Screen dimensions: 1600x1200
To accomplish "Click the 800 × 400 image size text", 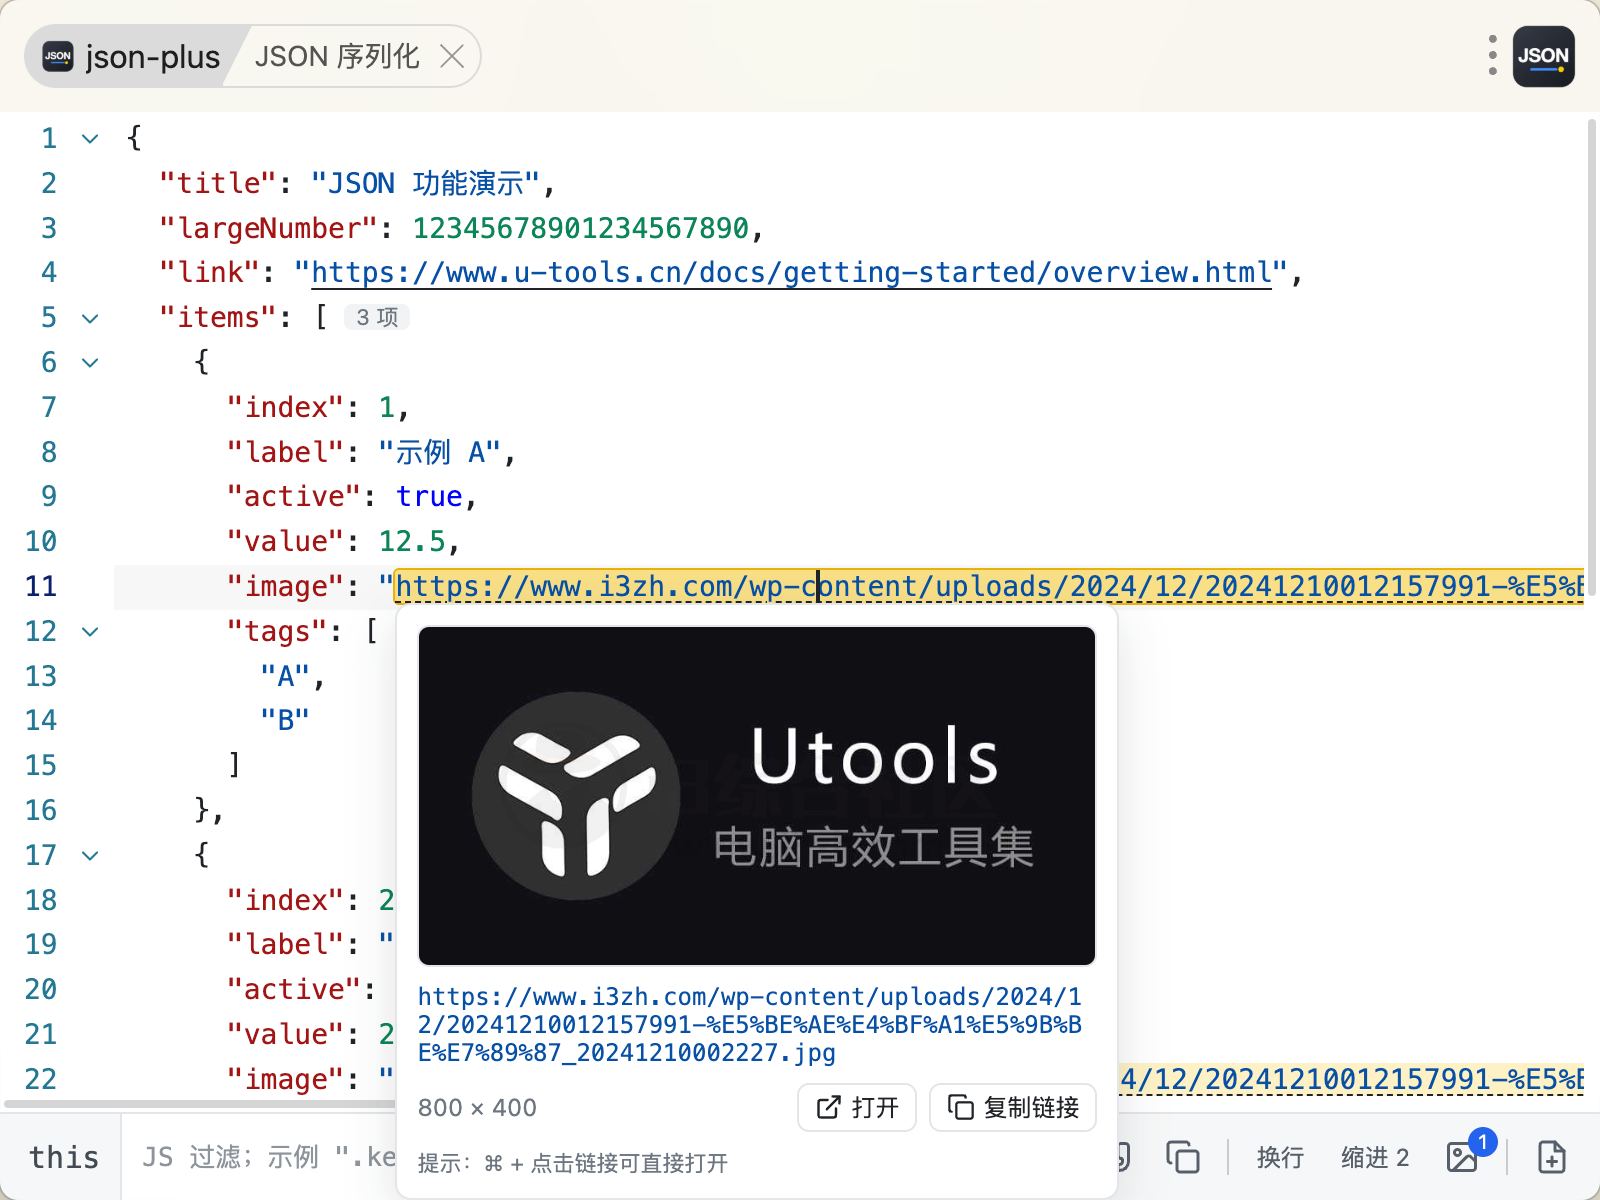I will [477, 1107].
